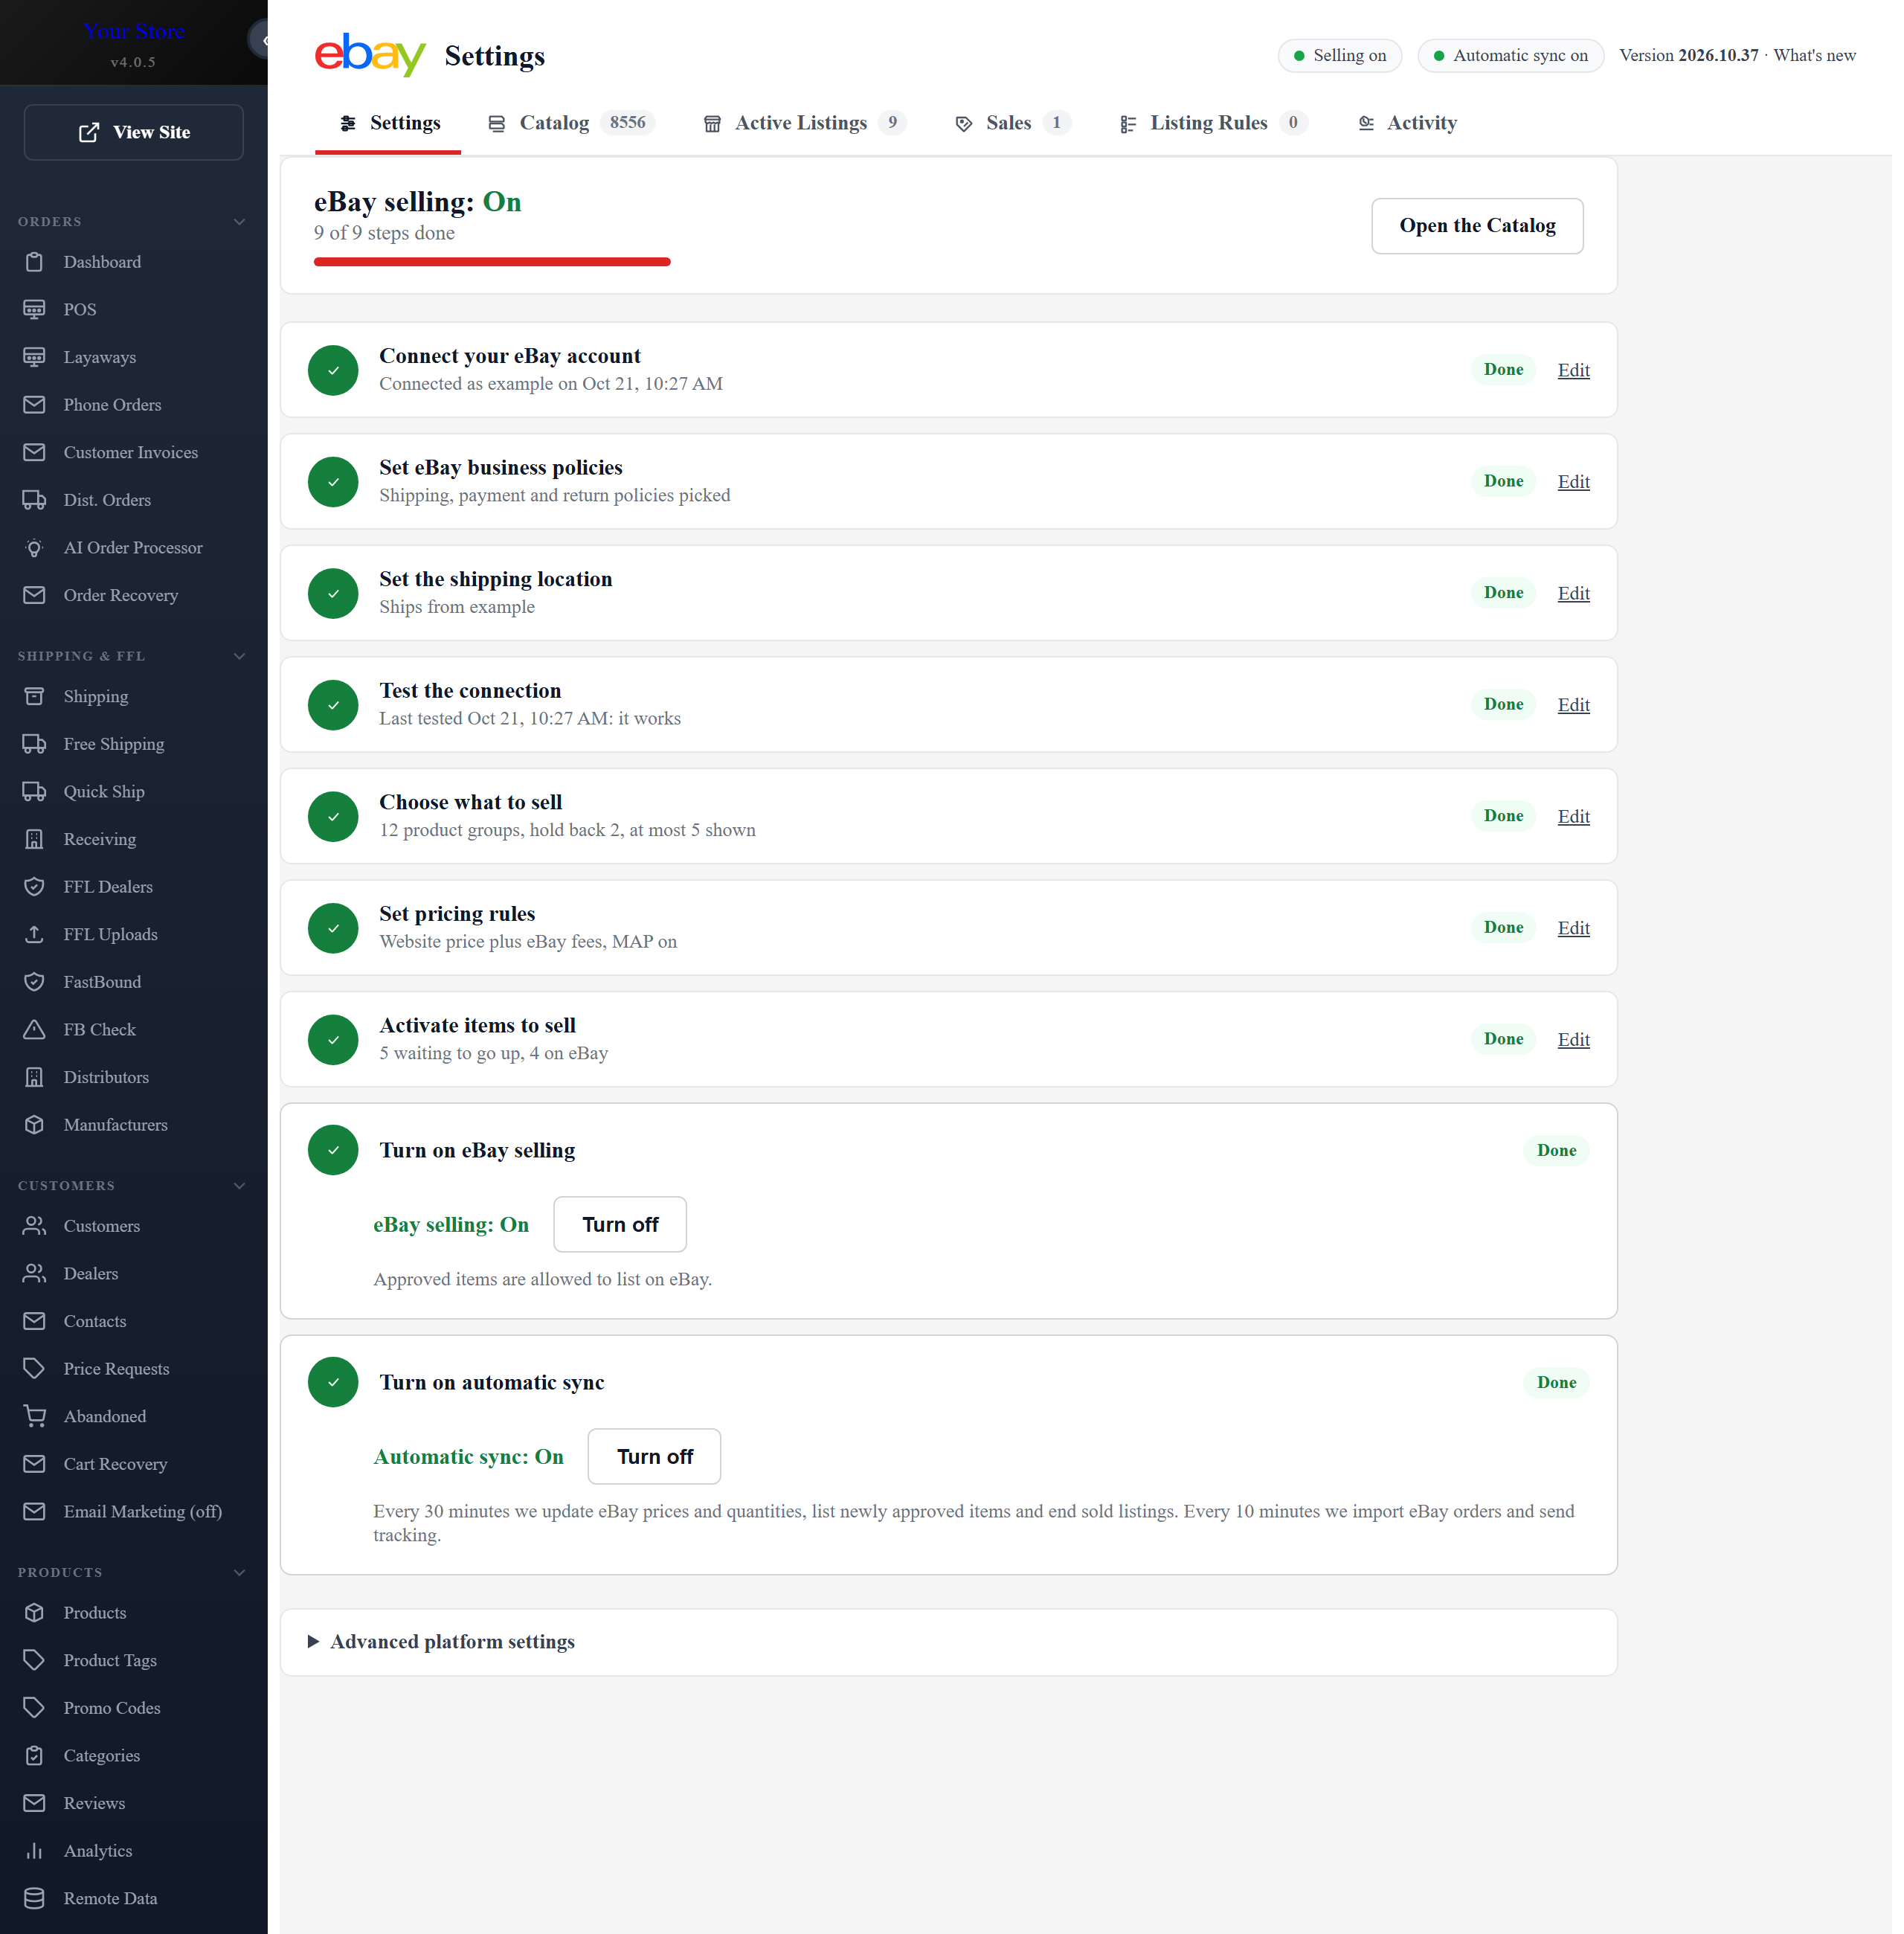Edit the Test the connection step
This screenshot has width=1904, height=1934.
pos(1574,705)
